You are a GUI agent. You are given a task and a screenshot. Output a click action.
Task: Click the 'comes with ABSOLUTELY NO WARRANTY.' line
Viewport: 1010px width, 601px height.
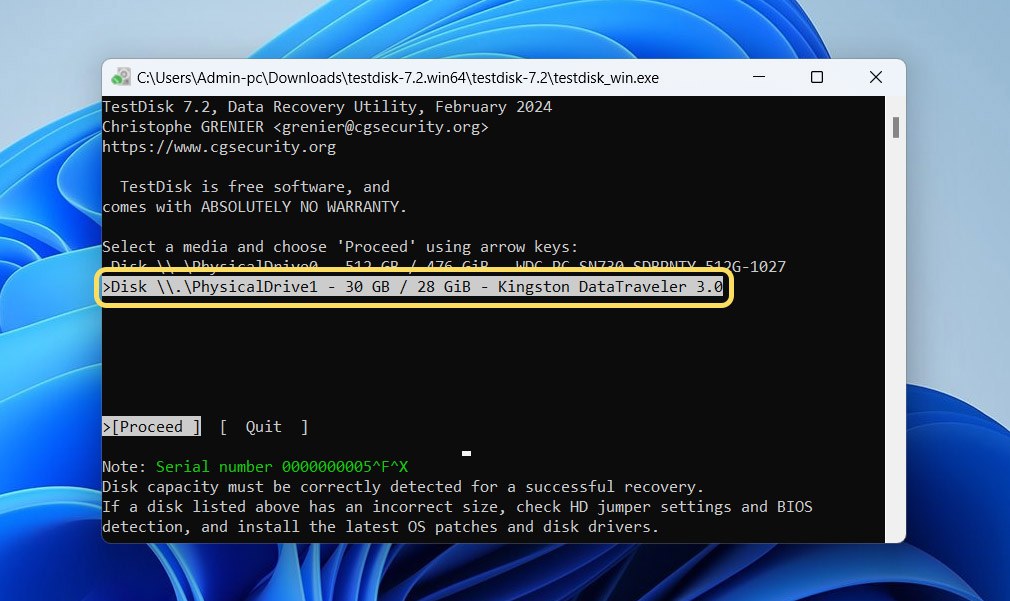click(x=254, y=207)
